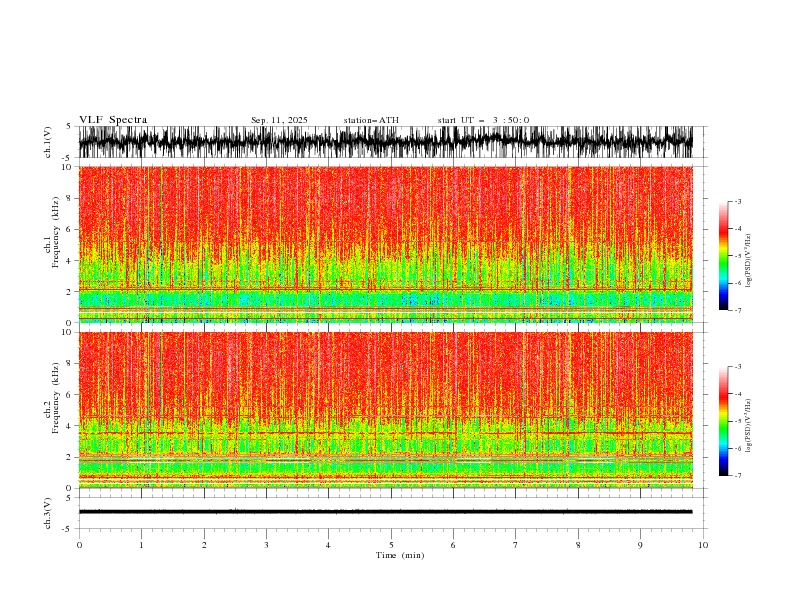Viewport: 792px width, 612px height.
Task: Click the '-3' value on ch.1 colorbar
Action: coord(737,201)
